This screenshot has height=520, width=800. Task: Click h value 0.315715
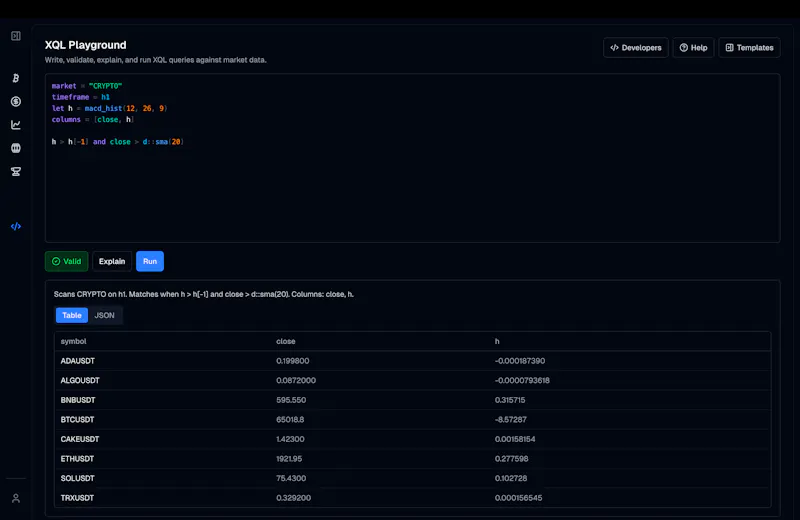[x=510, y=400]
